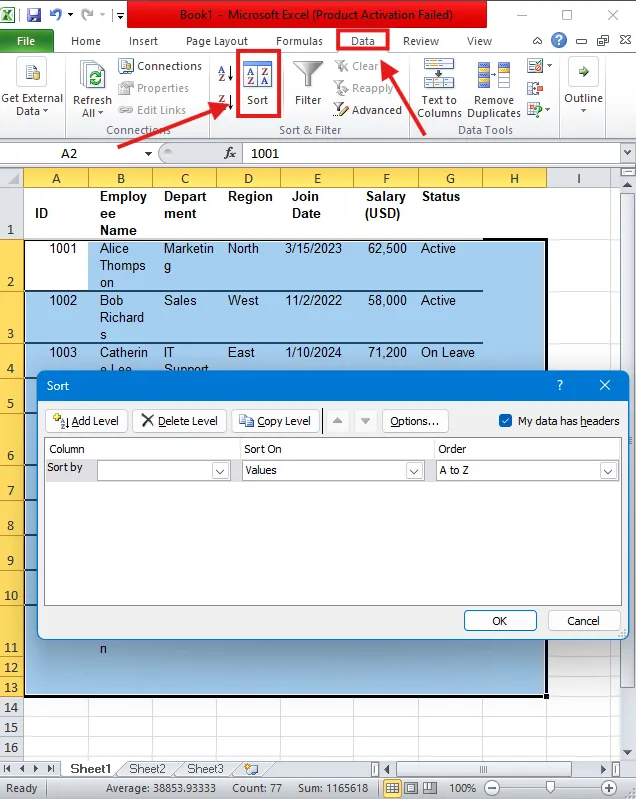Open sort Options button
Screen dimensions: 636x799
(x=415, y=421)
